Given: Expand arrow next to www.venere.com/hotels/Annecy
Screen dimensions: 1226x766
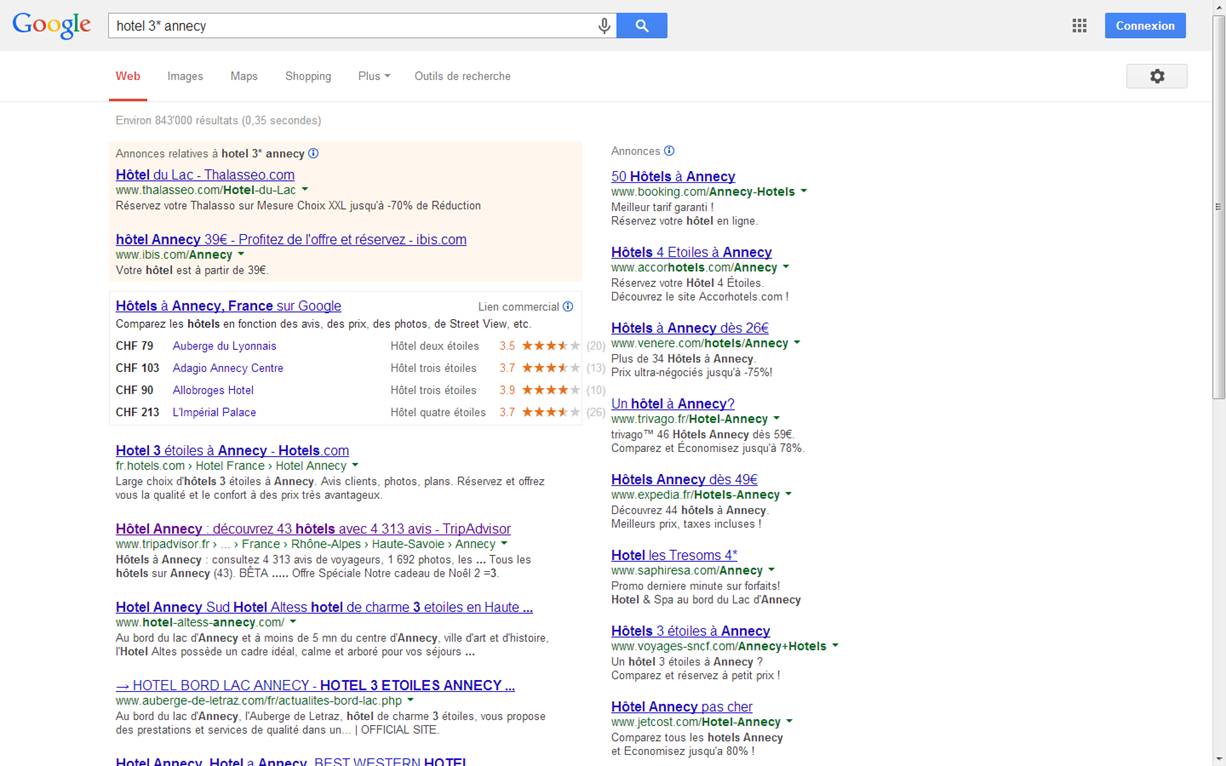Looking at the screenshot, I should click(797, 342).
